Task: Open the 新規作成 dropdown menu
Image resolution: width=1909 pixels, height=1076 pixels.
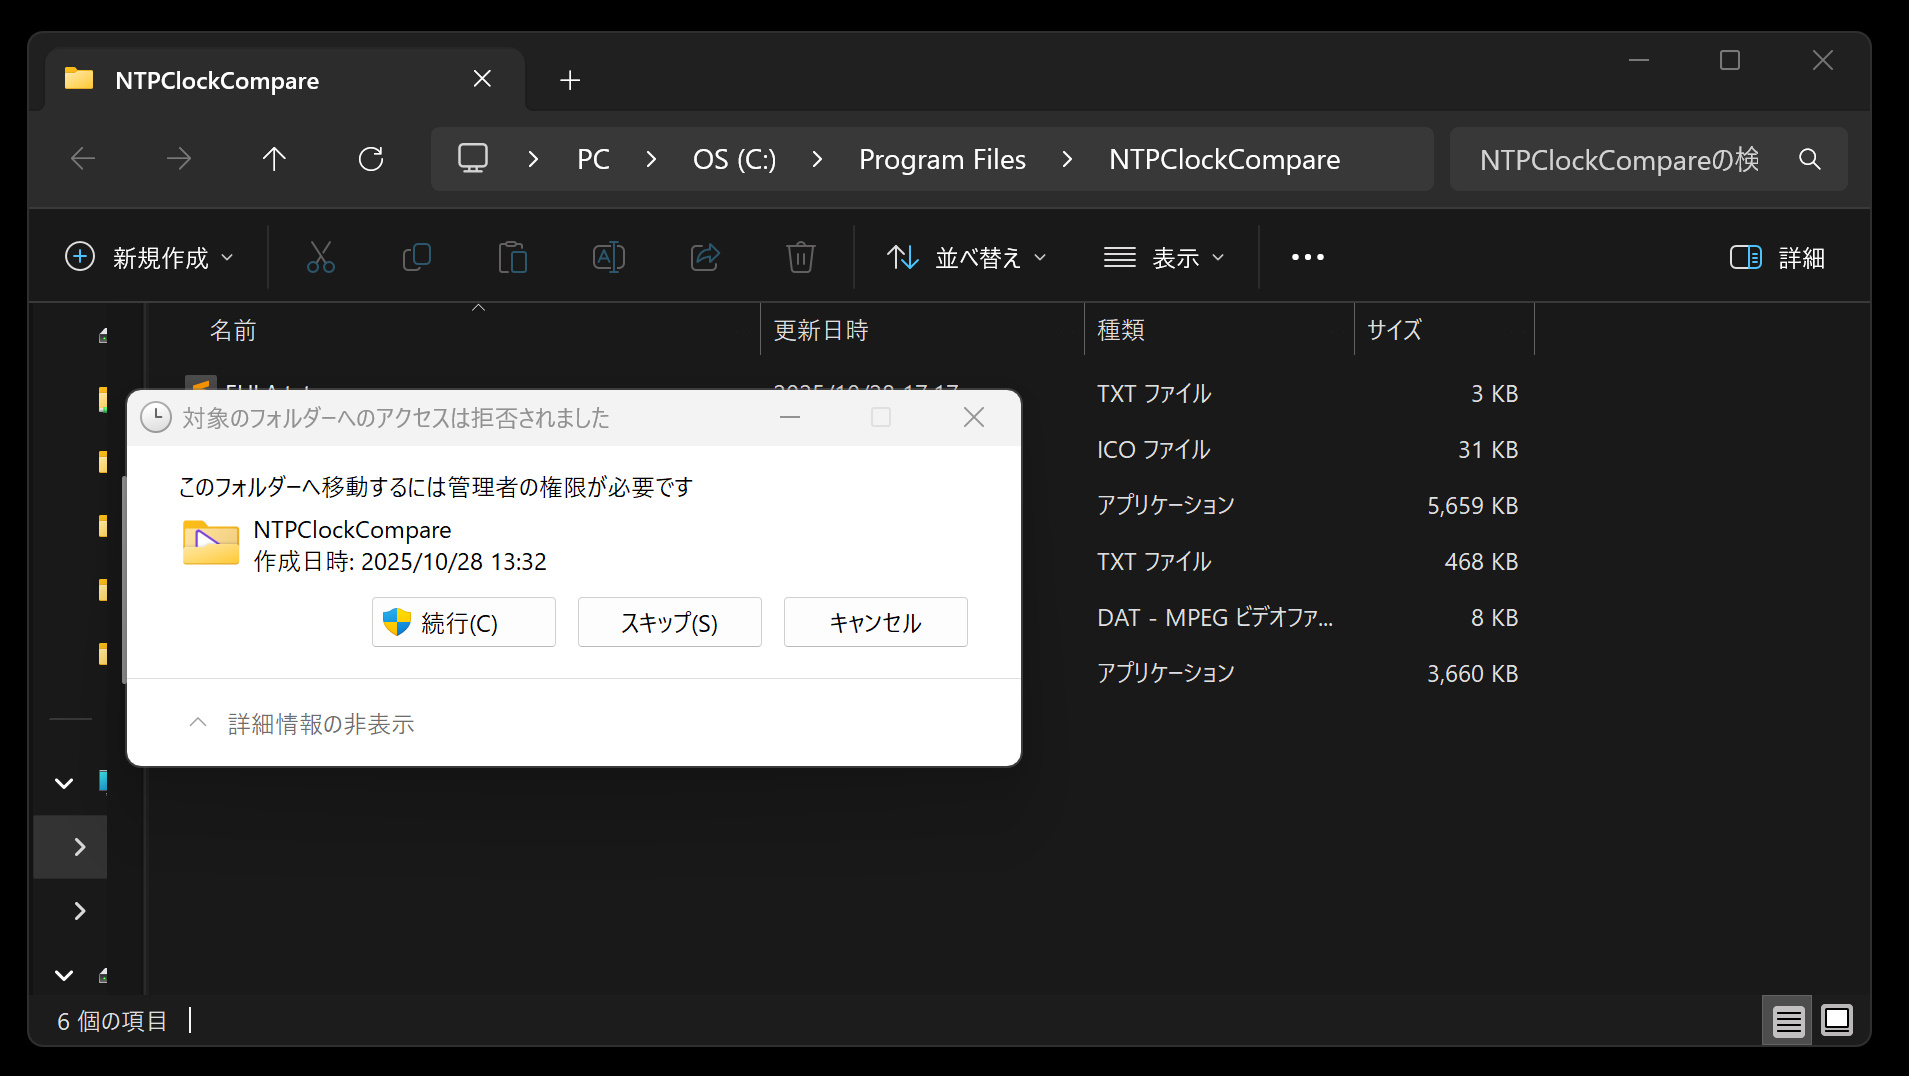Action: pyautogui.click(x=149, y=257)
